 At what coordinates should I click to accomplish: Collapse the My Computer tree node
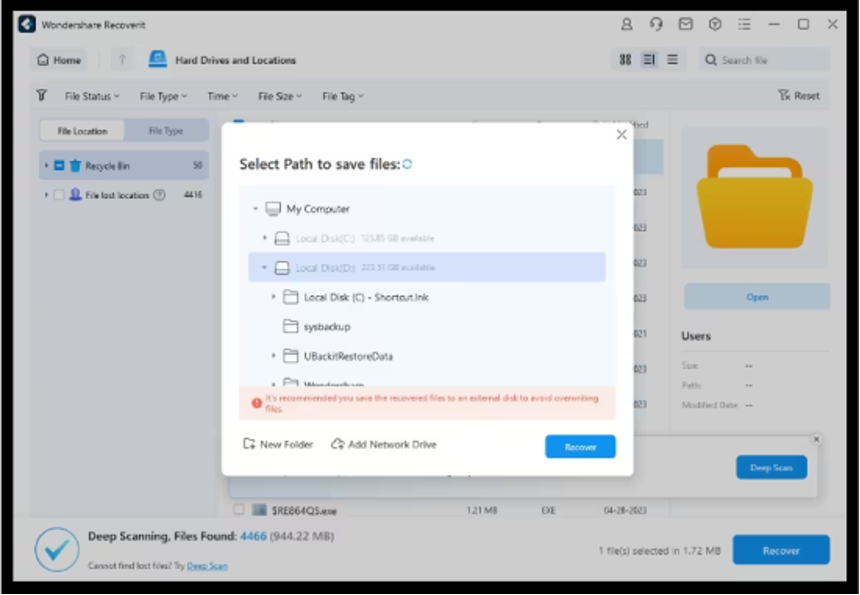tap(255, 209)
